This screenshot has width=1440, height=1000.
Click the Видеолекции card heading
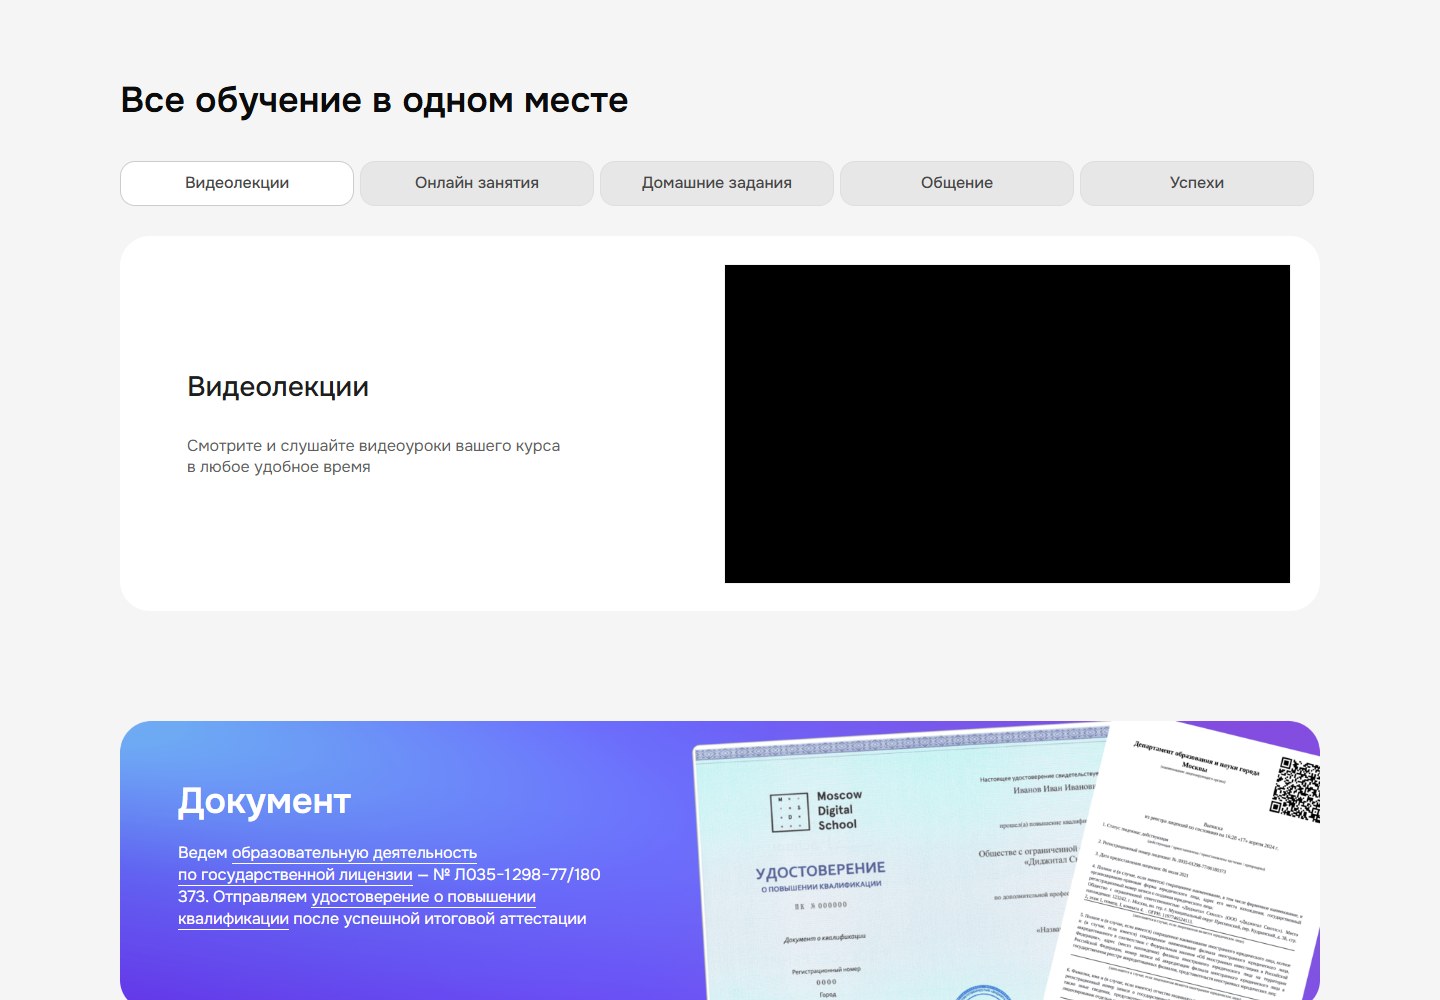(278, 387)
